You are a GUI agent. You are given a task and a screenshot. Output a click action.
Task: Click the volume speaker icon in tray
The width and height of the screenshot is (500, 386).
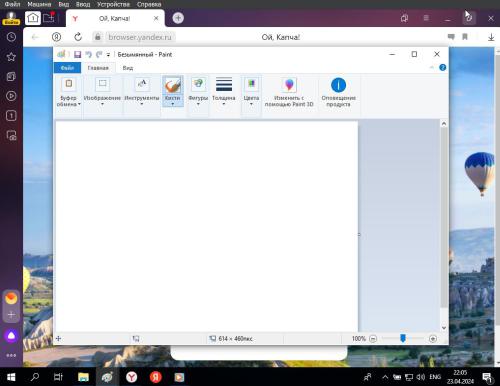[x=421, y=377]
